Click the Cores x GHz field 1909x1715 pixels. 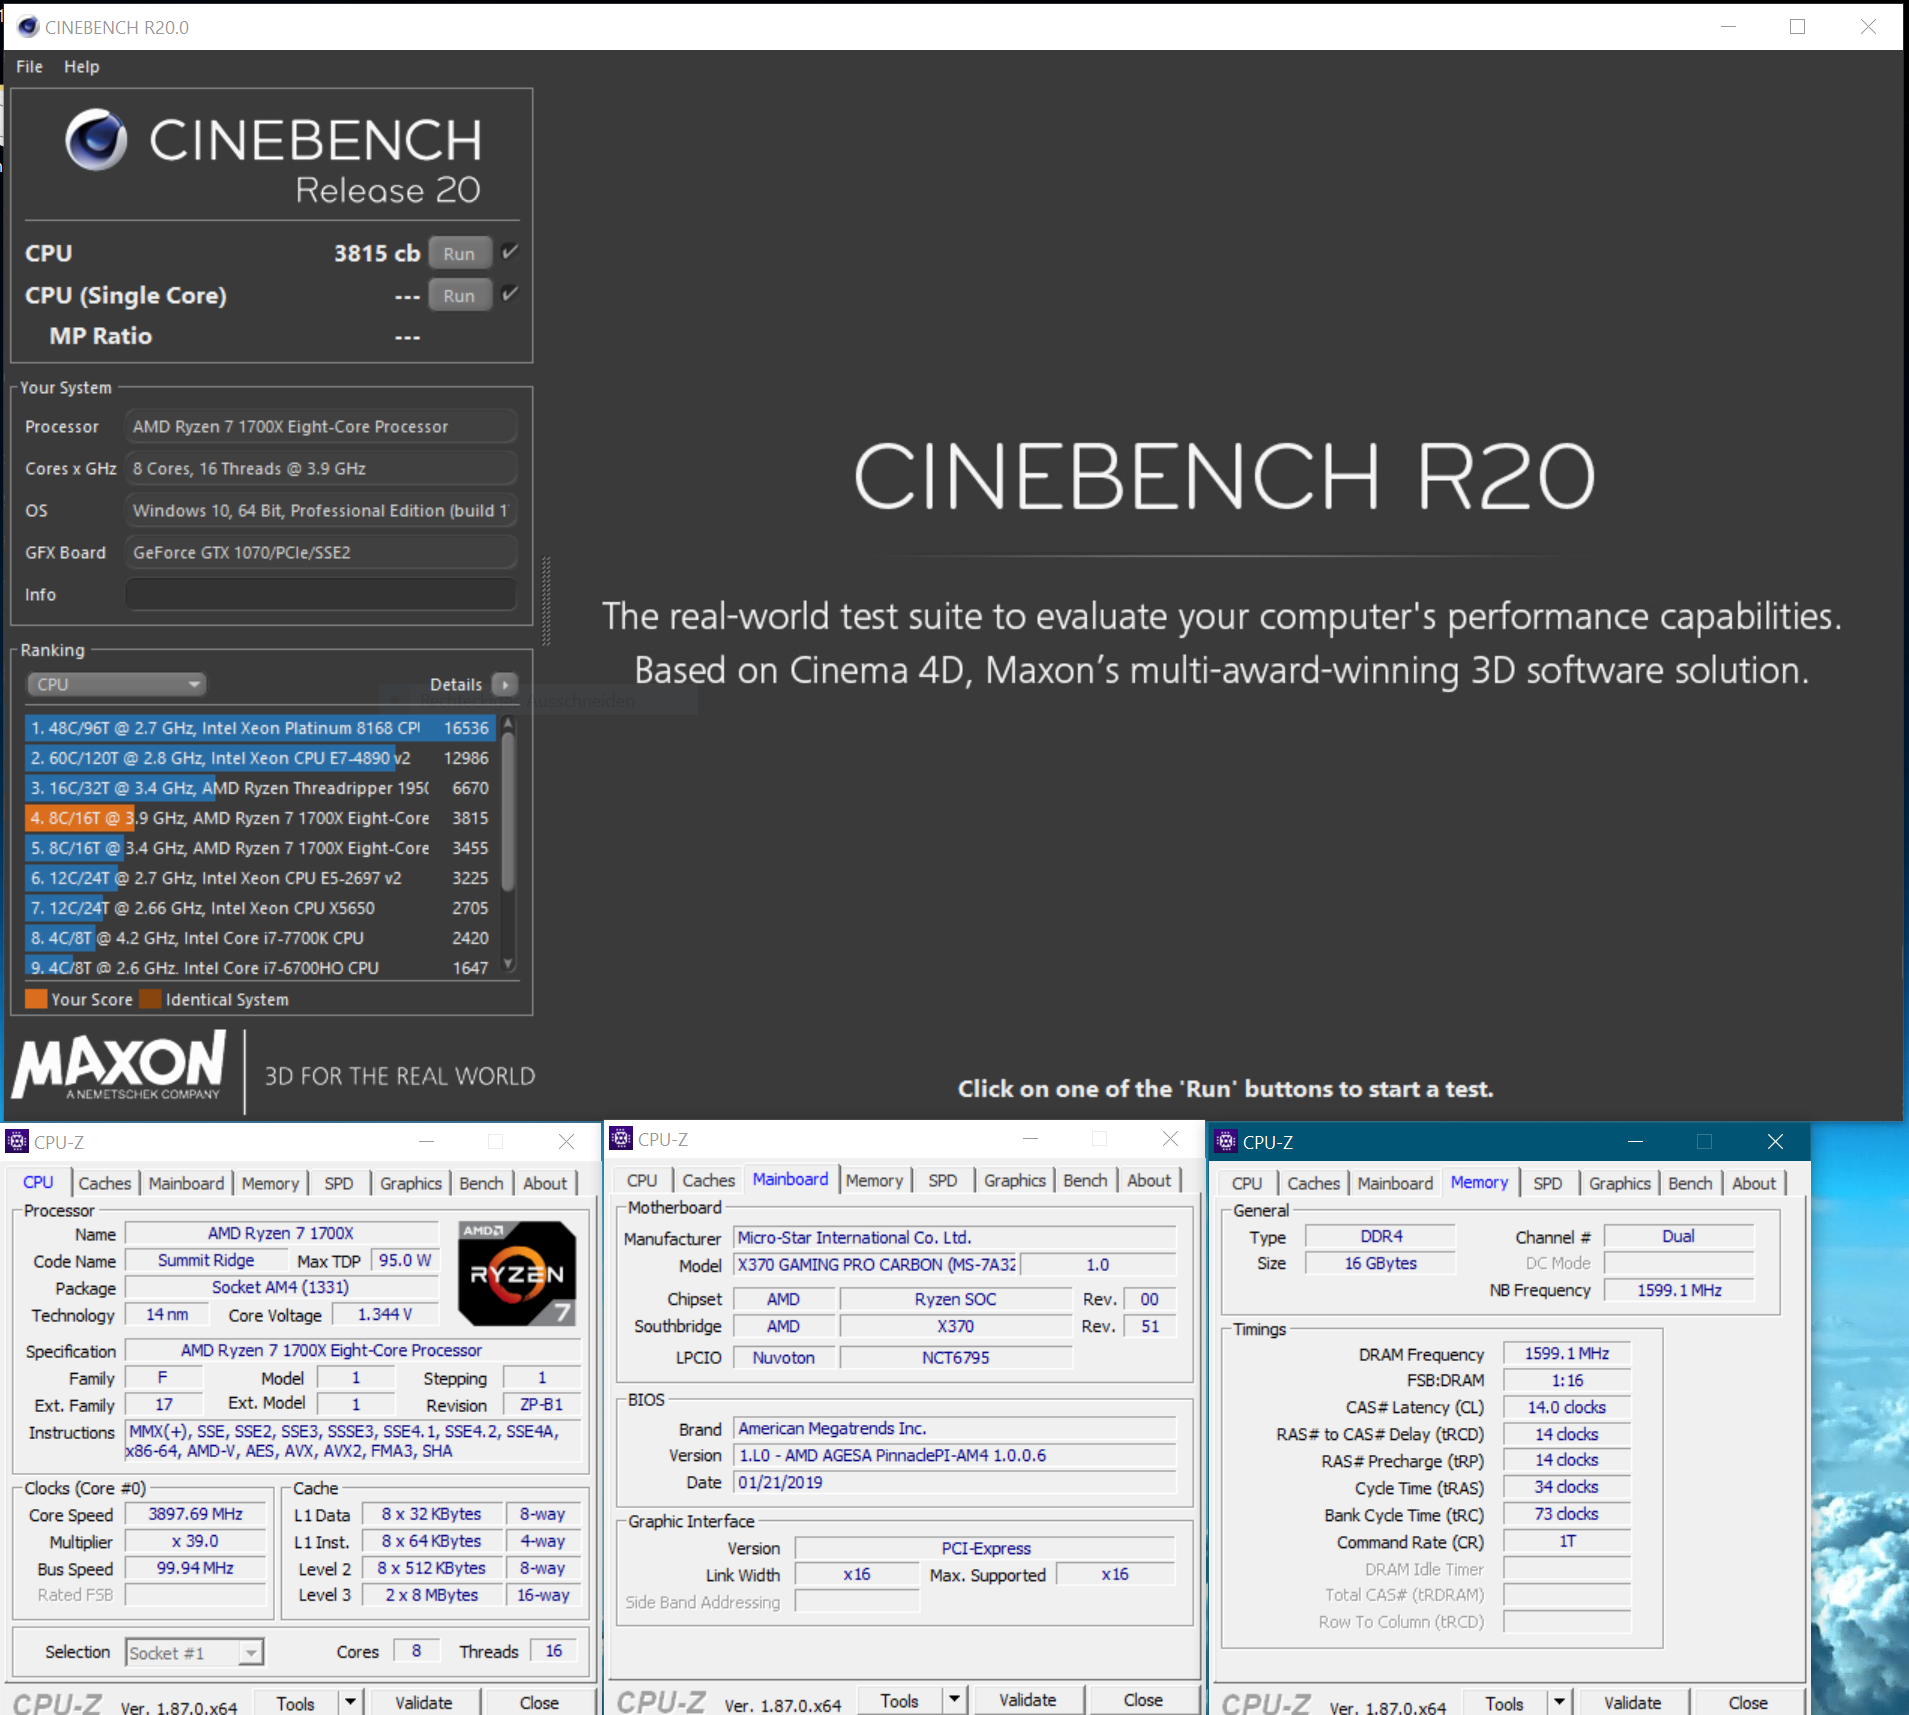(320, 468)
